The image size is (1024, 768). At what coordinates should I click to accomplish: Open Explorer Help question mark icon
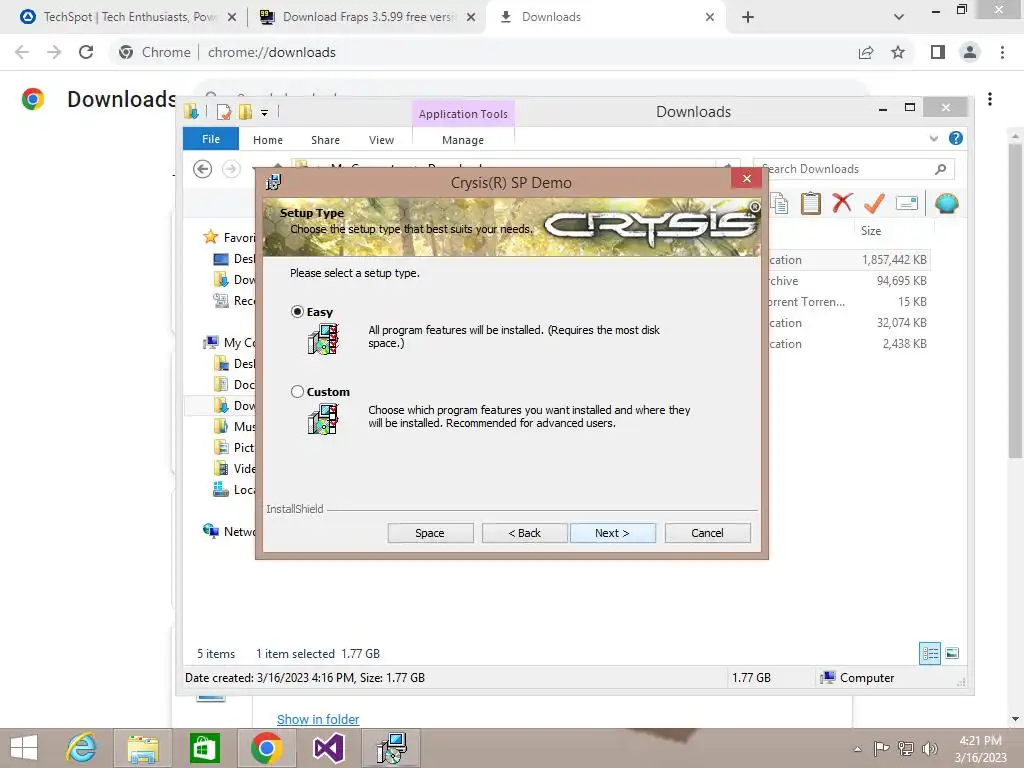[955, 138]
